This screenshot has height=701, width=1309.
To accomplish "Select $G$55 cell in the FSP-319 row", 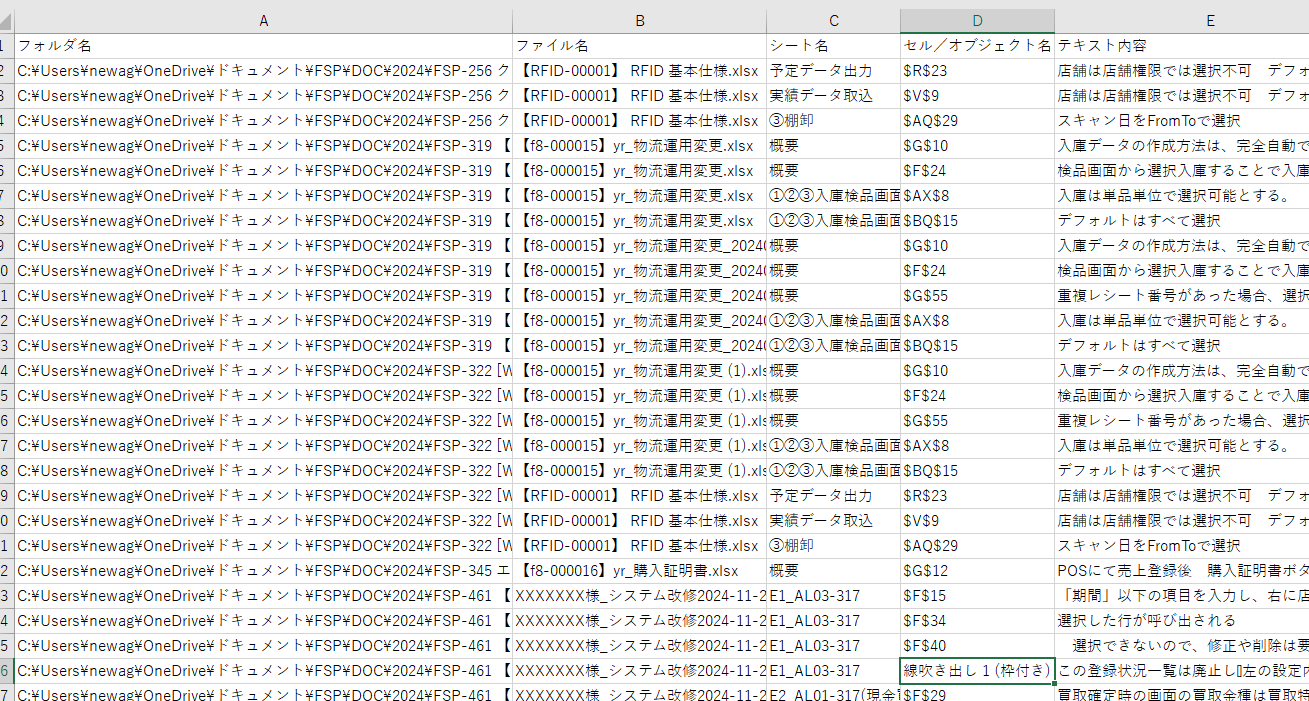I will click(x=978, y=296).
